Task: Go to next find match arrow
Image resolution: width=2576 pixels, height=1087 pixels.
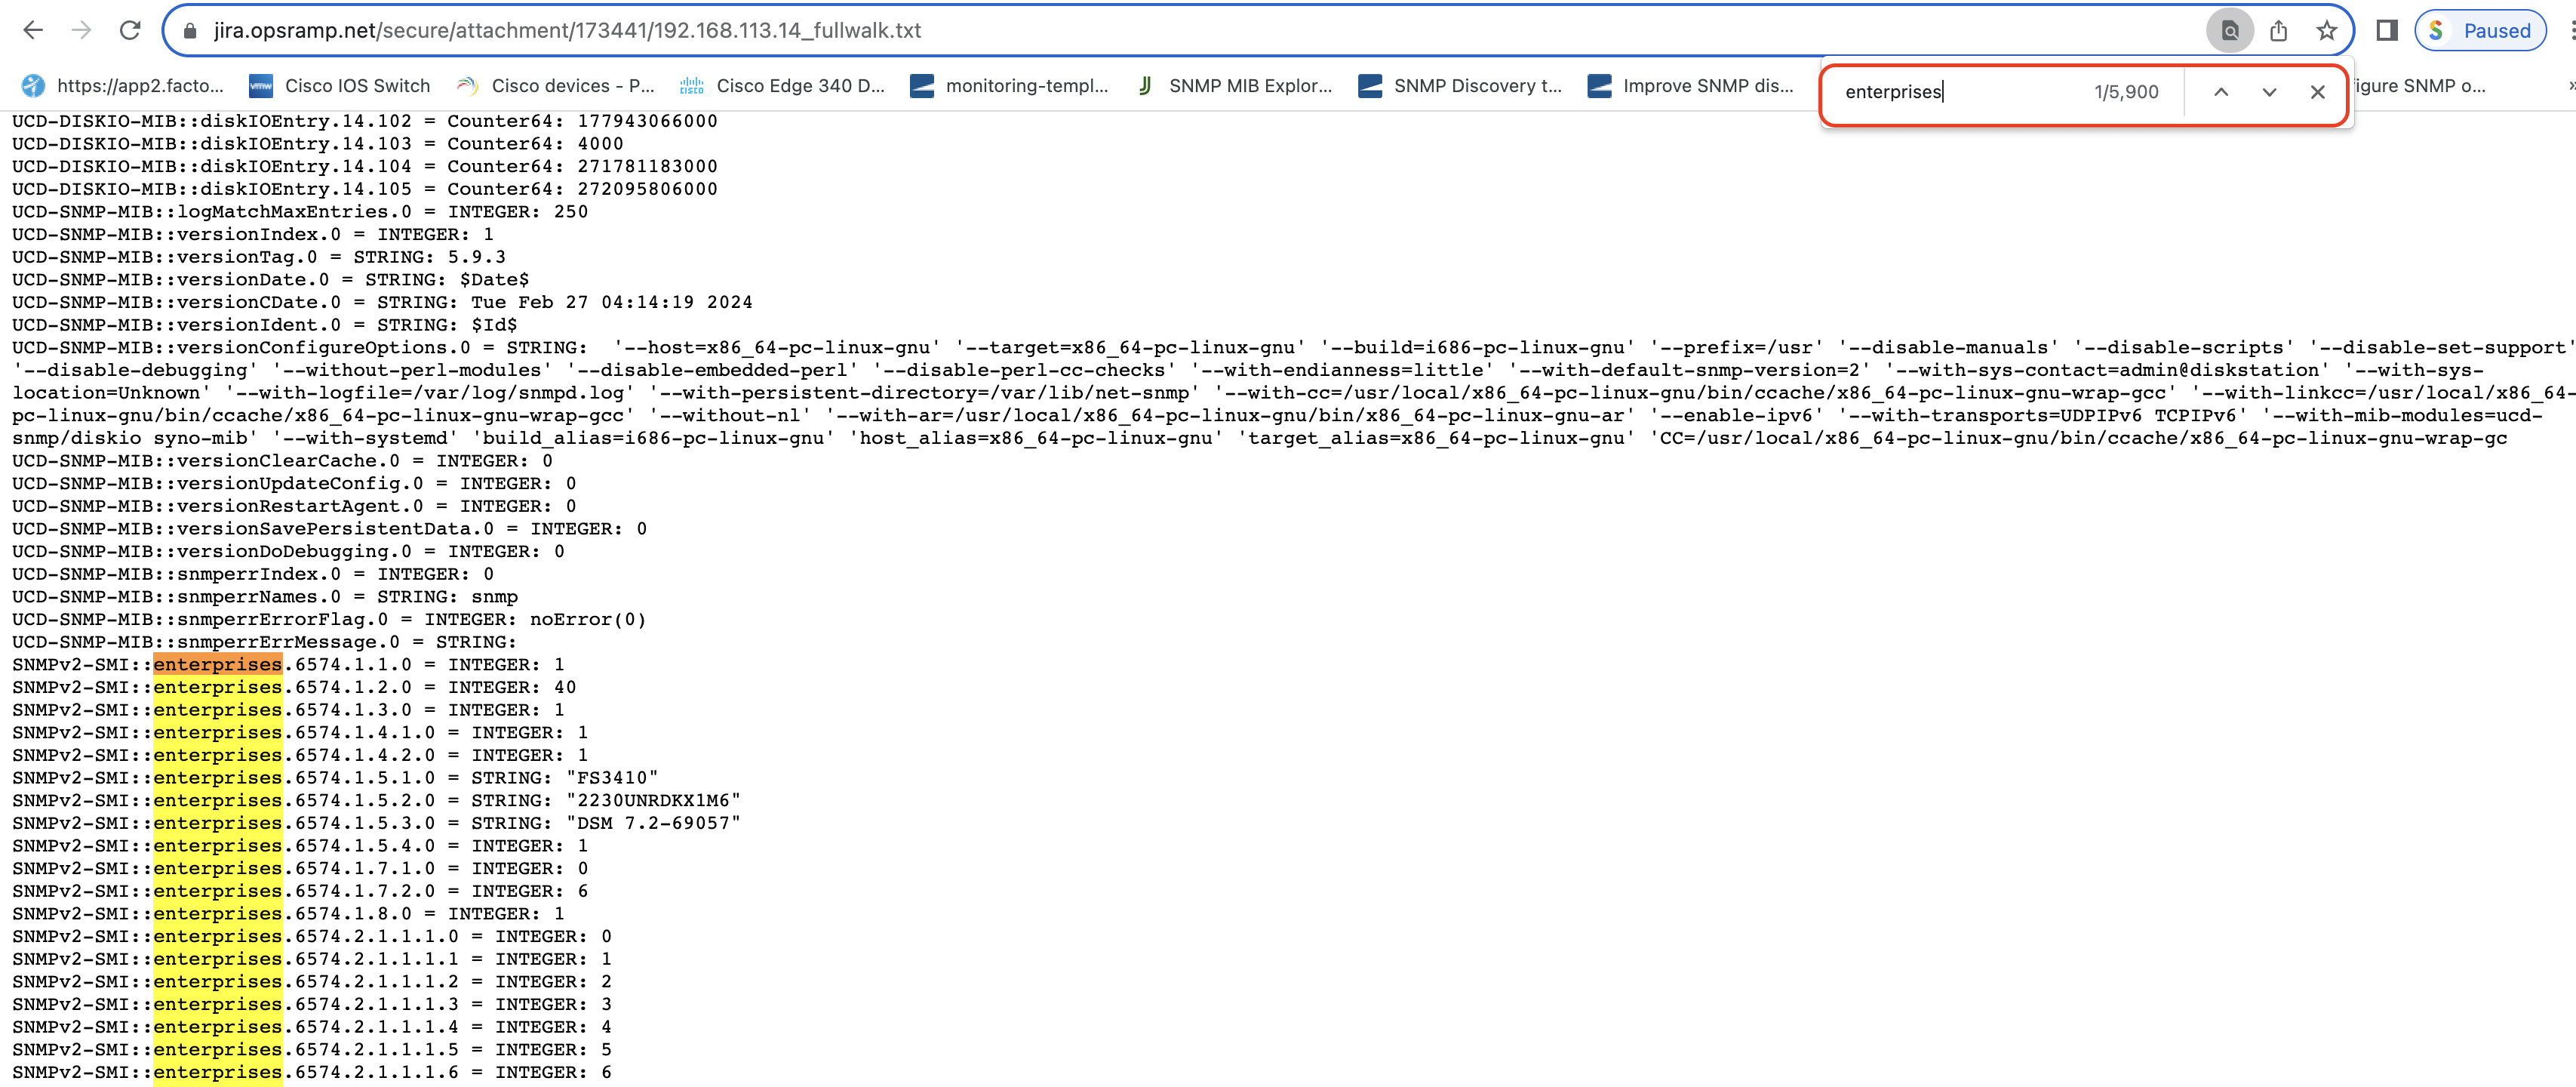Action: click(2268, 92)
